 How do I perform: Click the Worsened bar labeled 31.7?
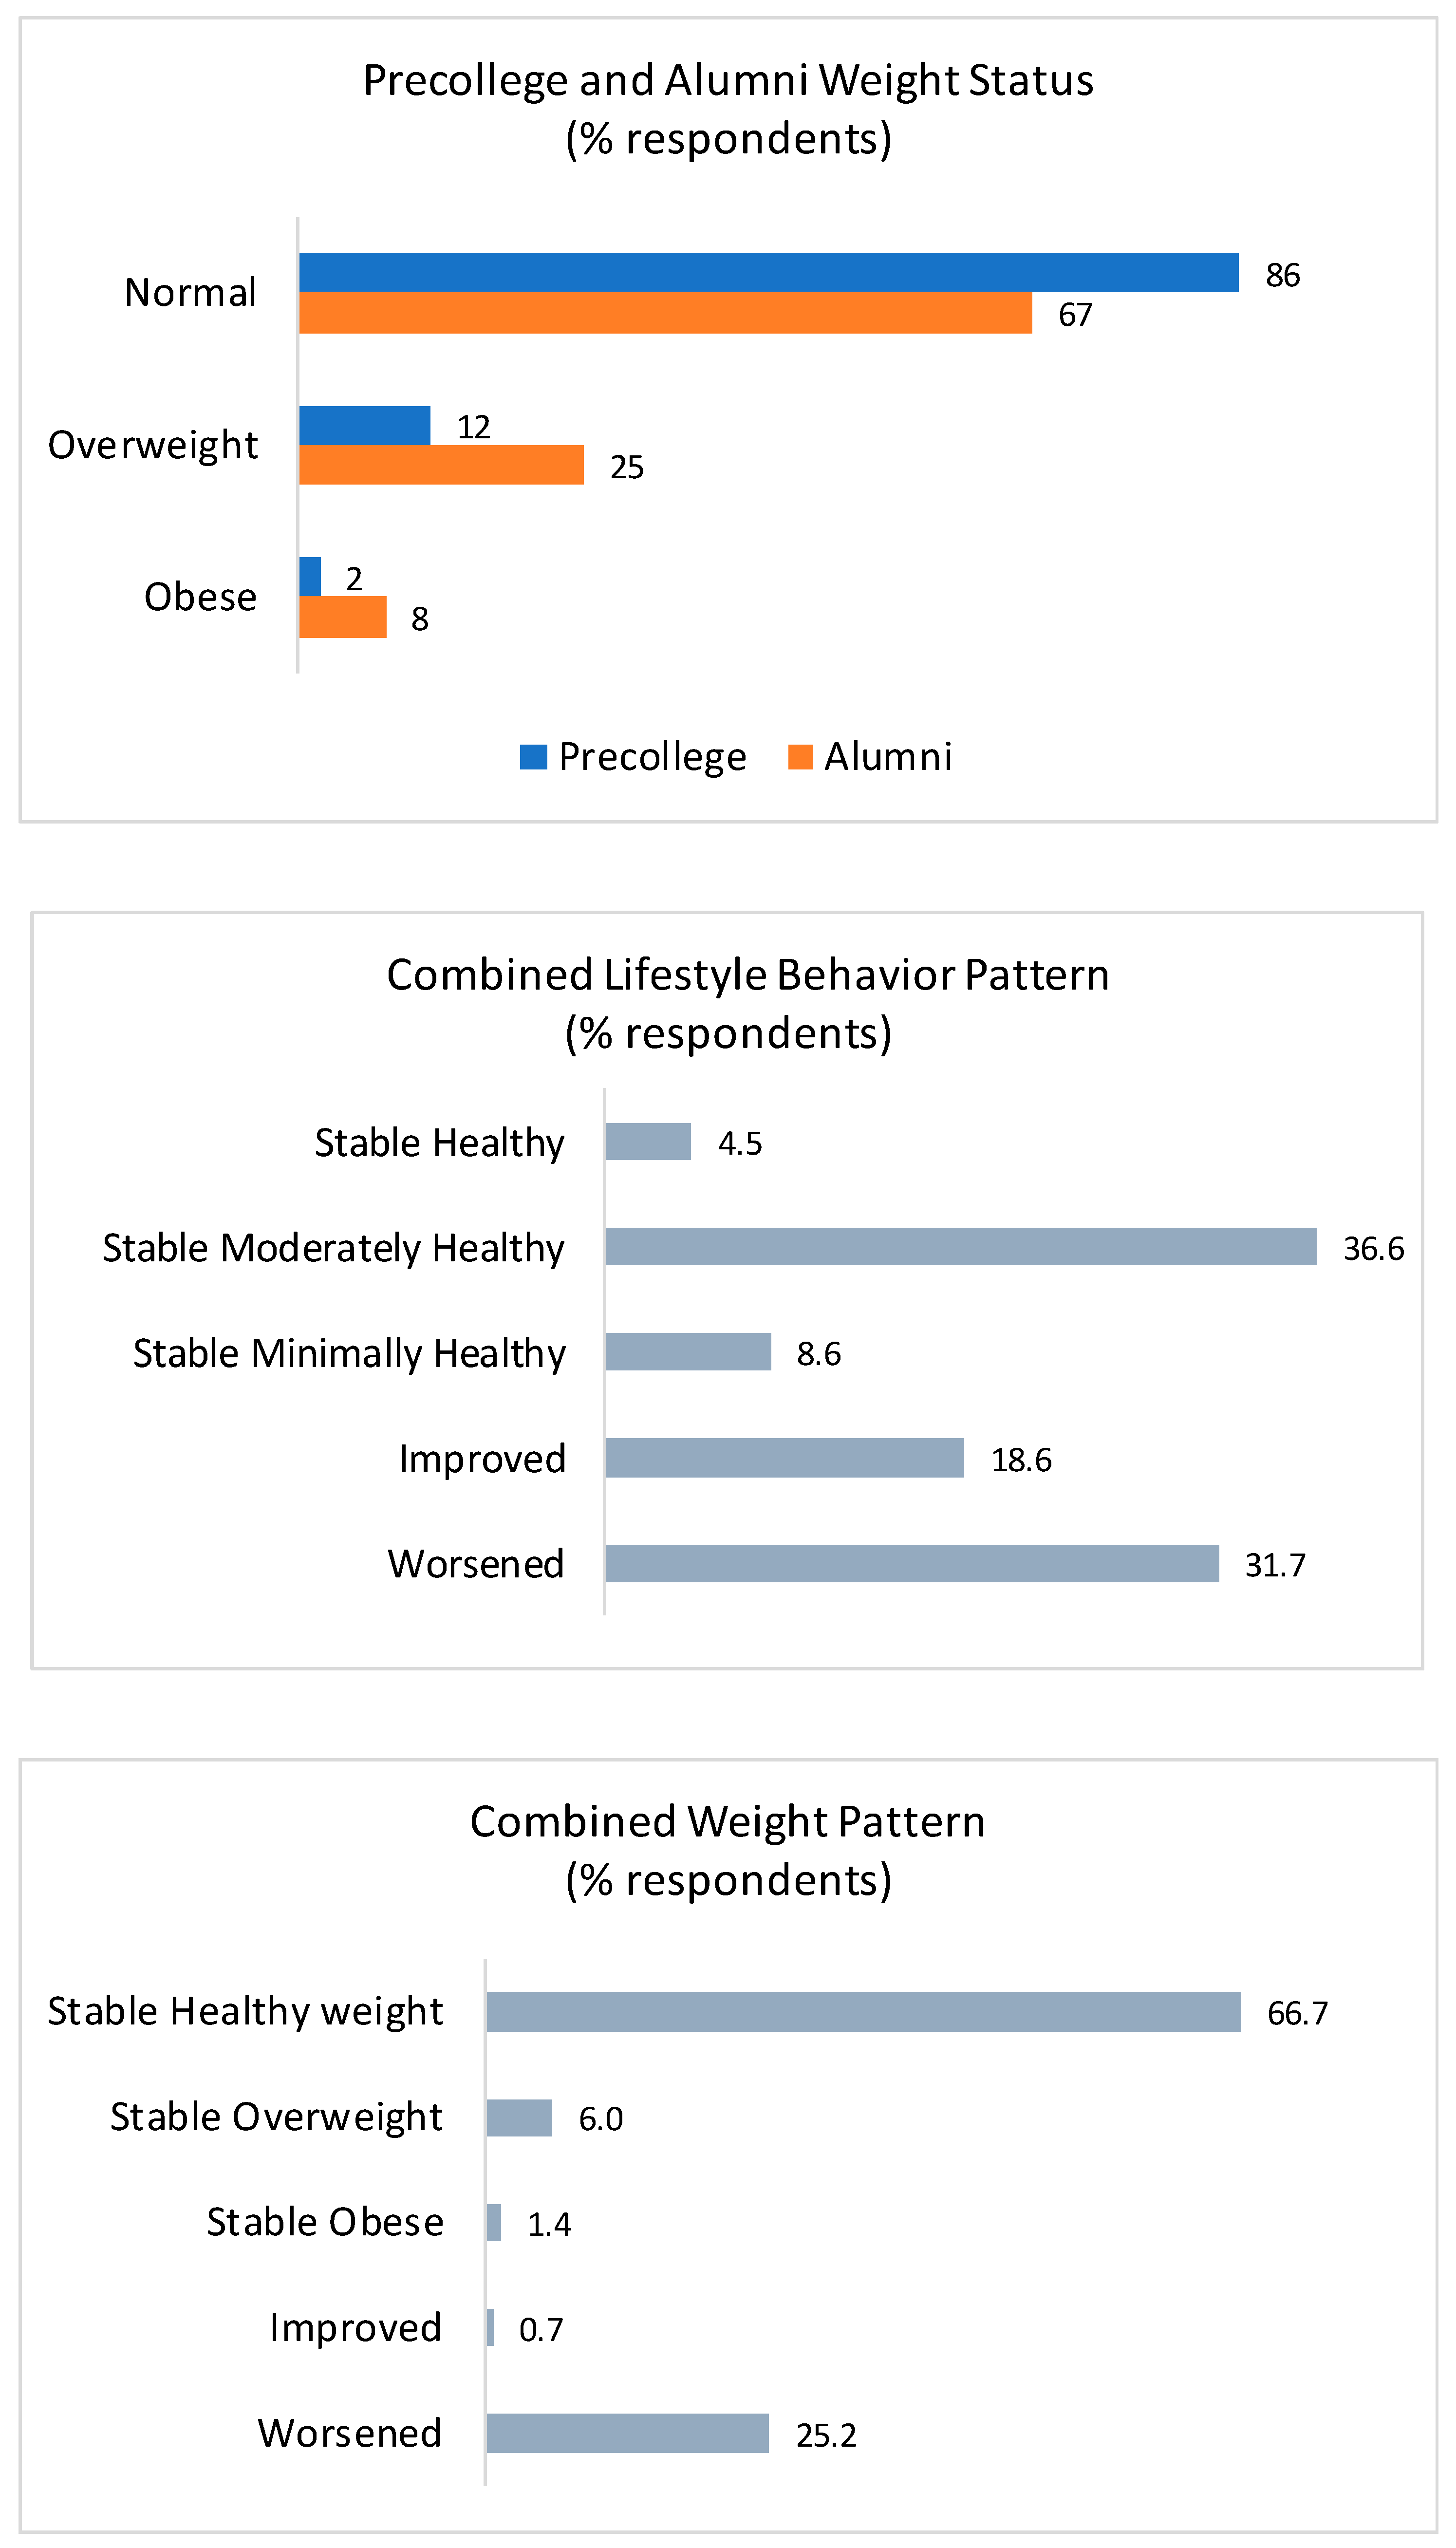point(912,1563)
